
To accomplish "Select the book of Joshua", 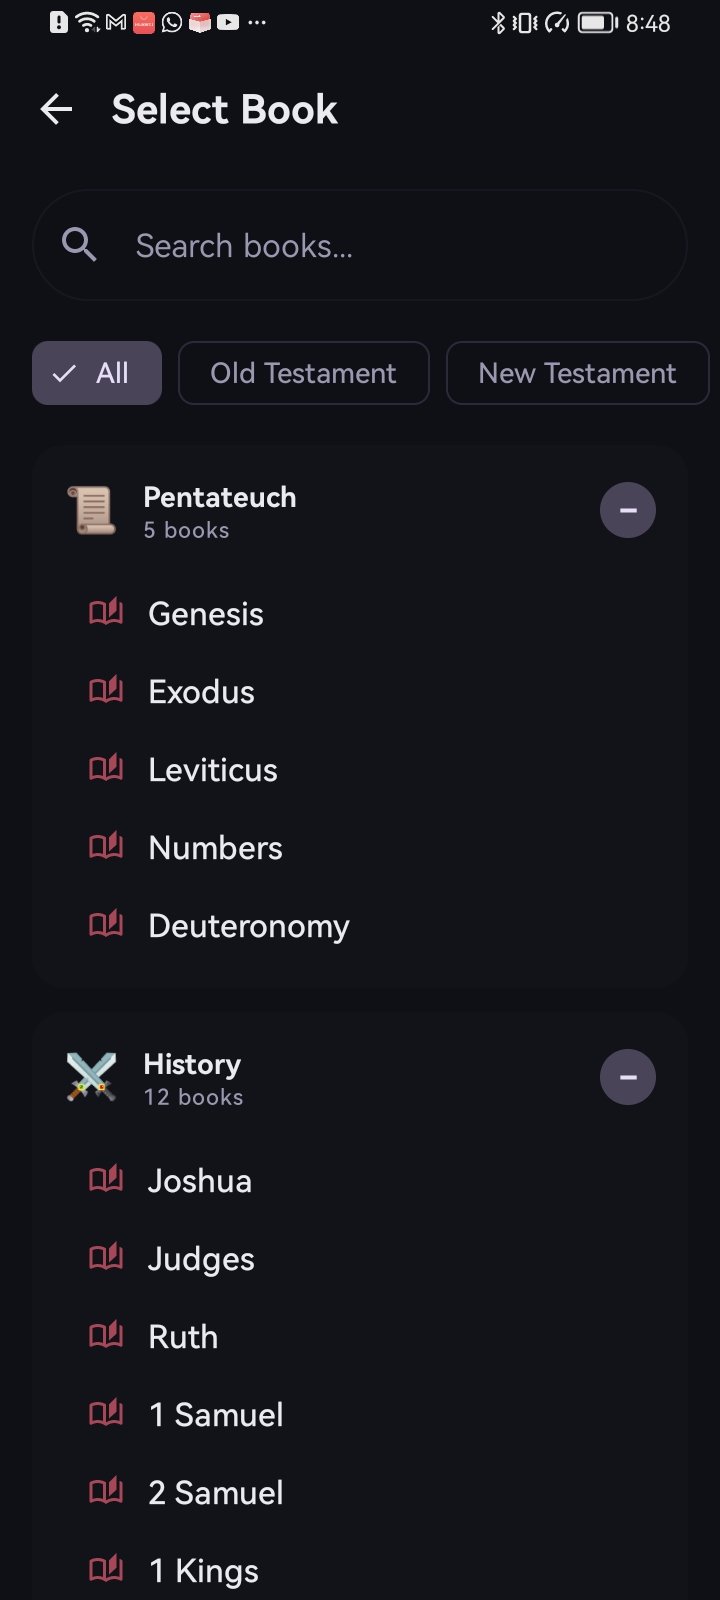I will [200, 1181].
